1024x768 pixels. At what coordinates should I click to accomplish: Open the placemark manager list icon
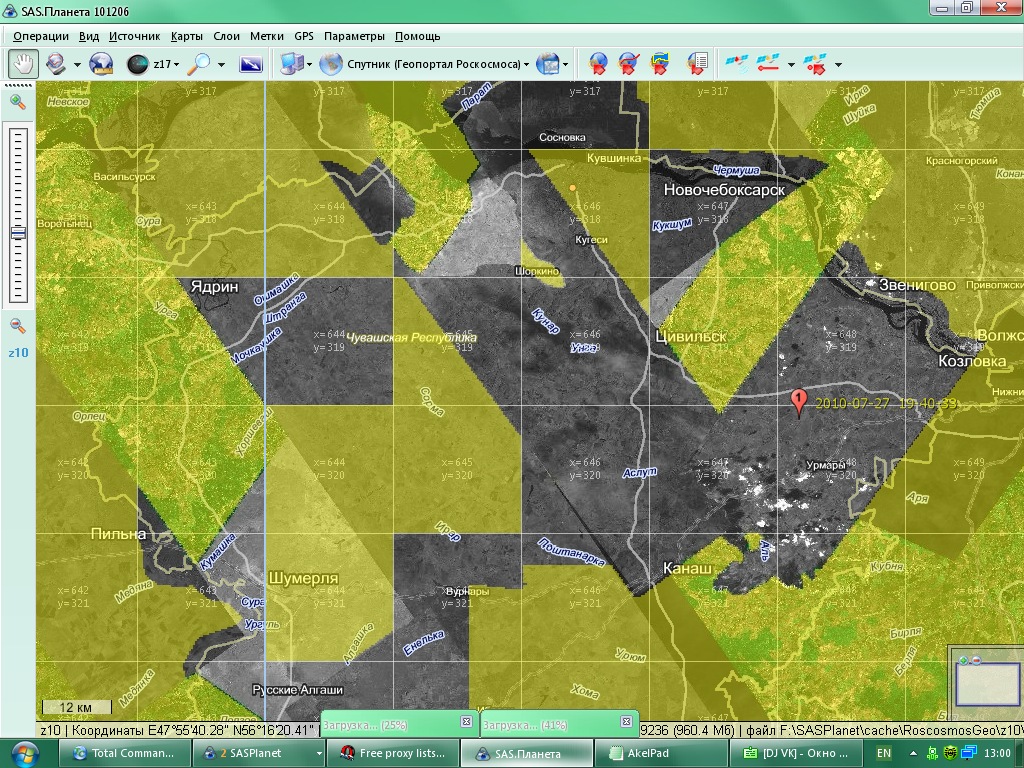tap(697, 64)
